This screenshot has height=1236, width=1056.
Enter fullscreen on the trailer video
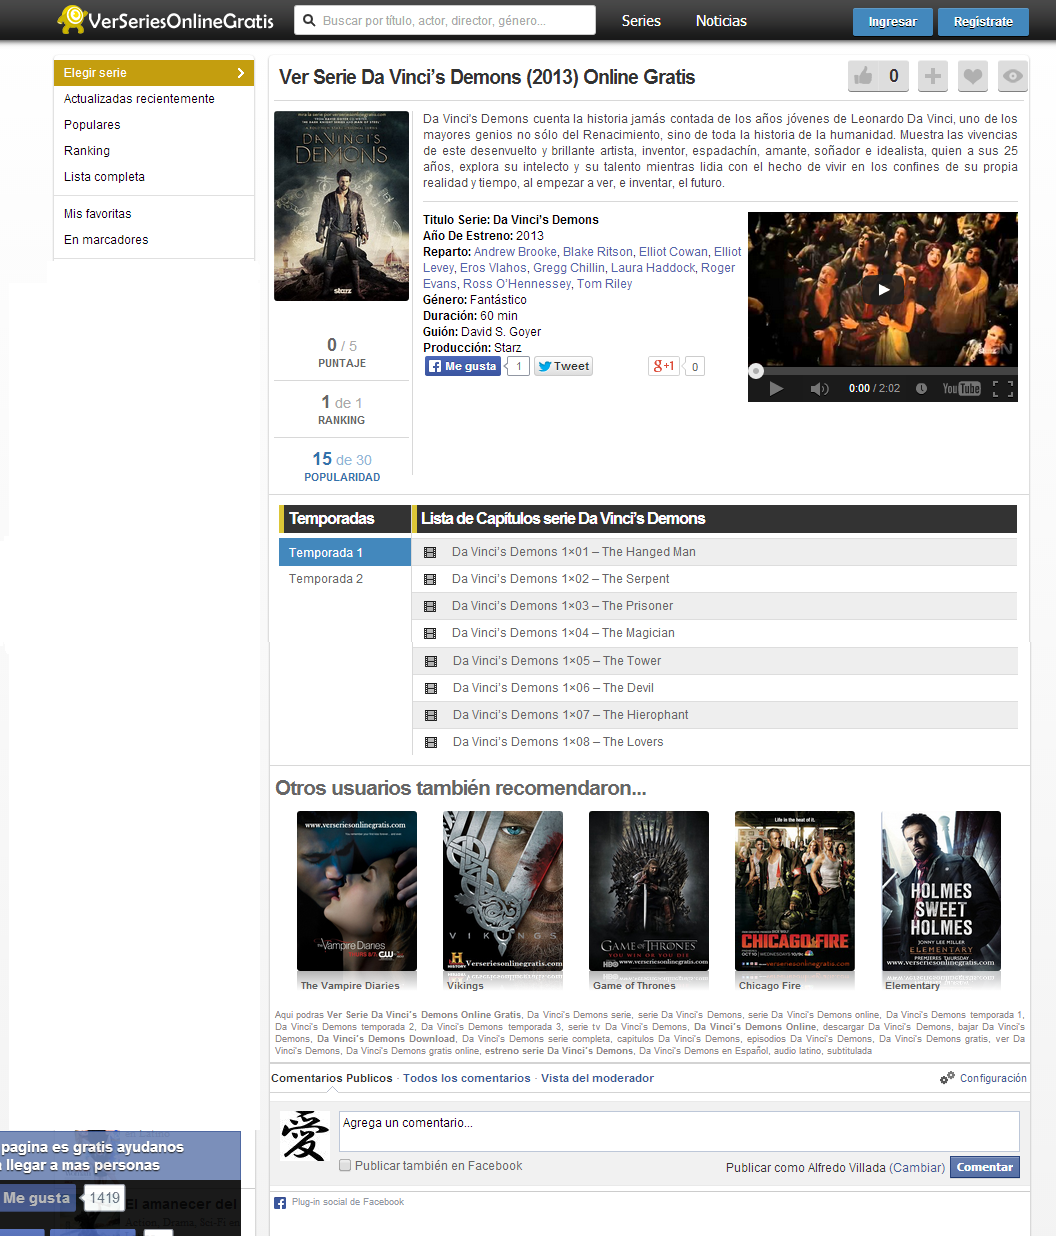[1002, 389]
